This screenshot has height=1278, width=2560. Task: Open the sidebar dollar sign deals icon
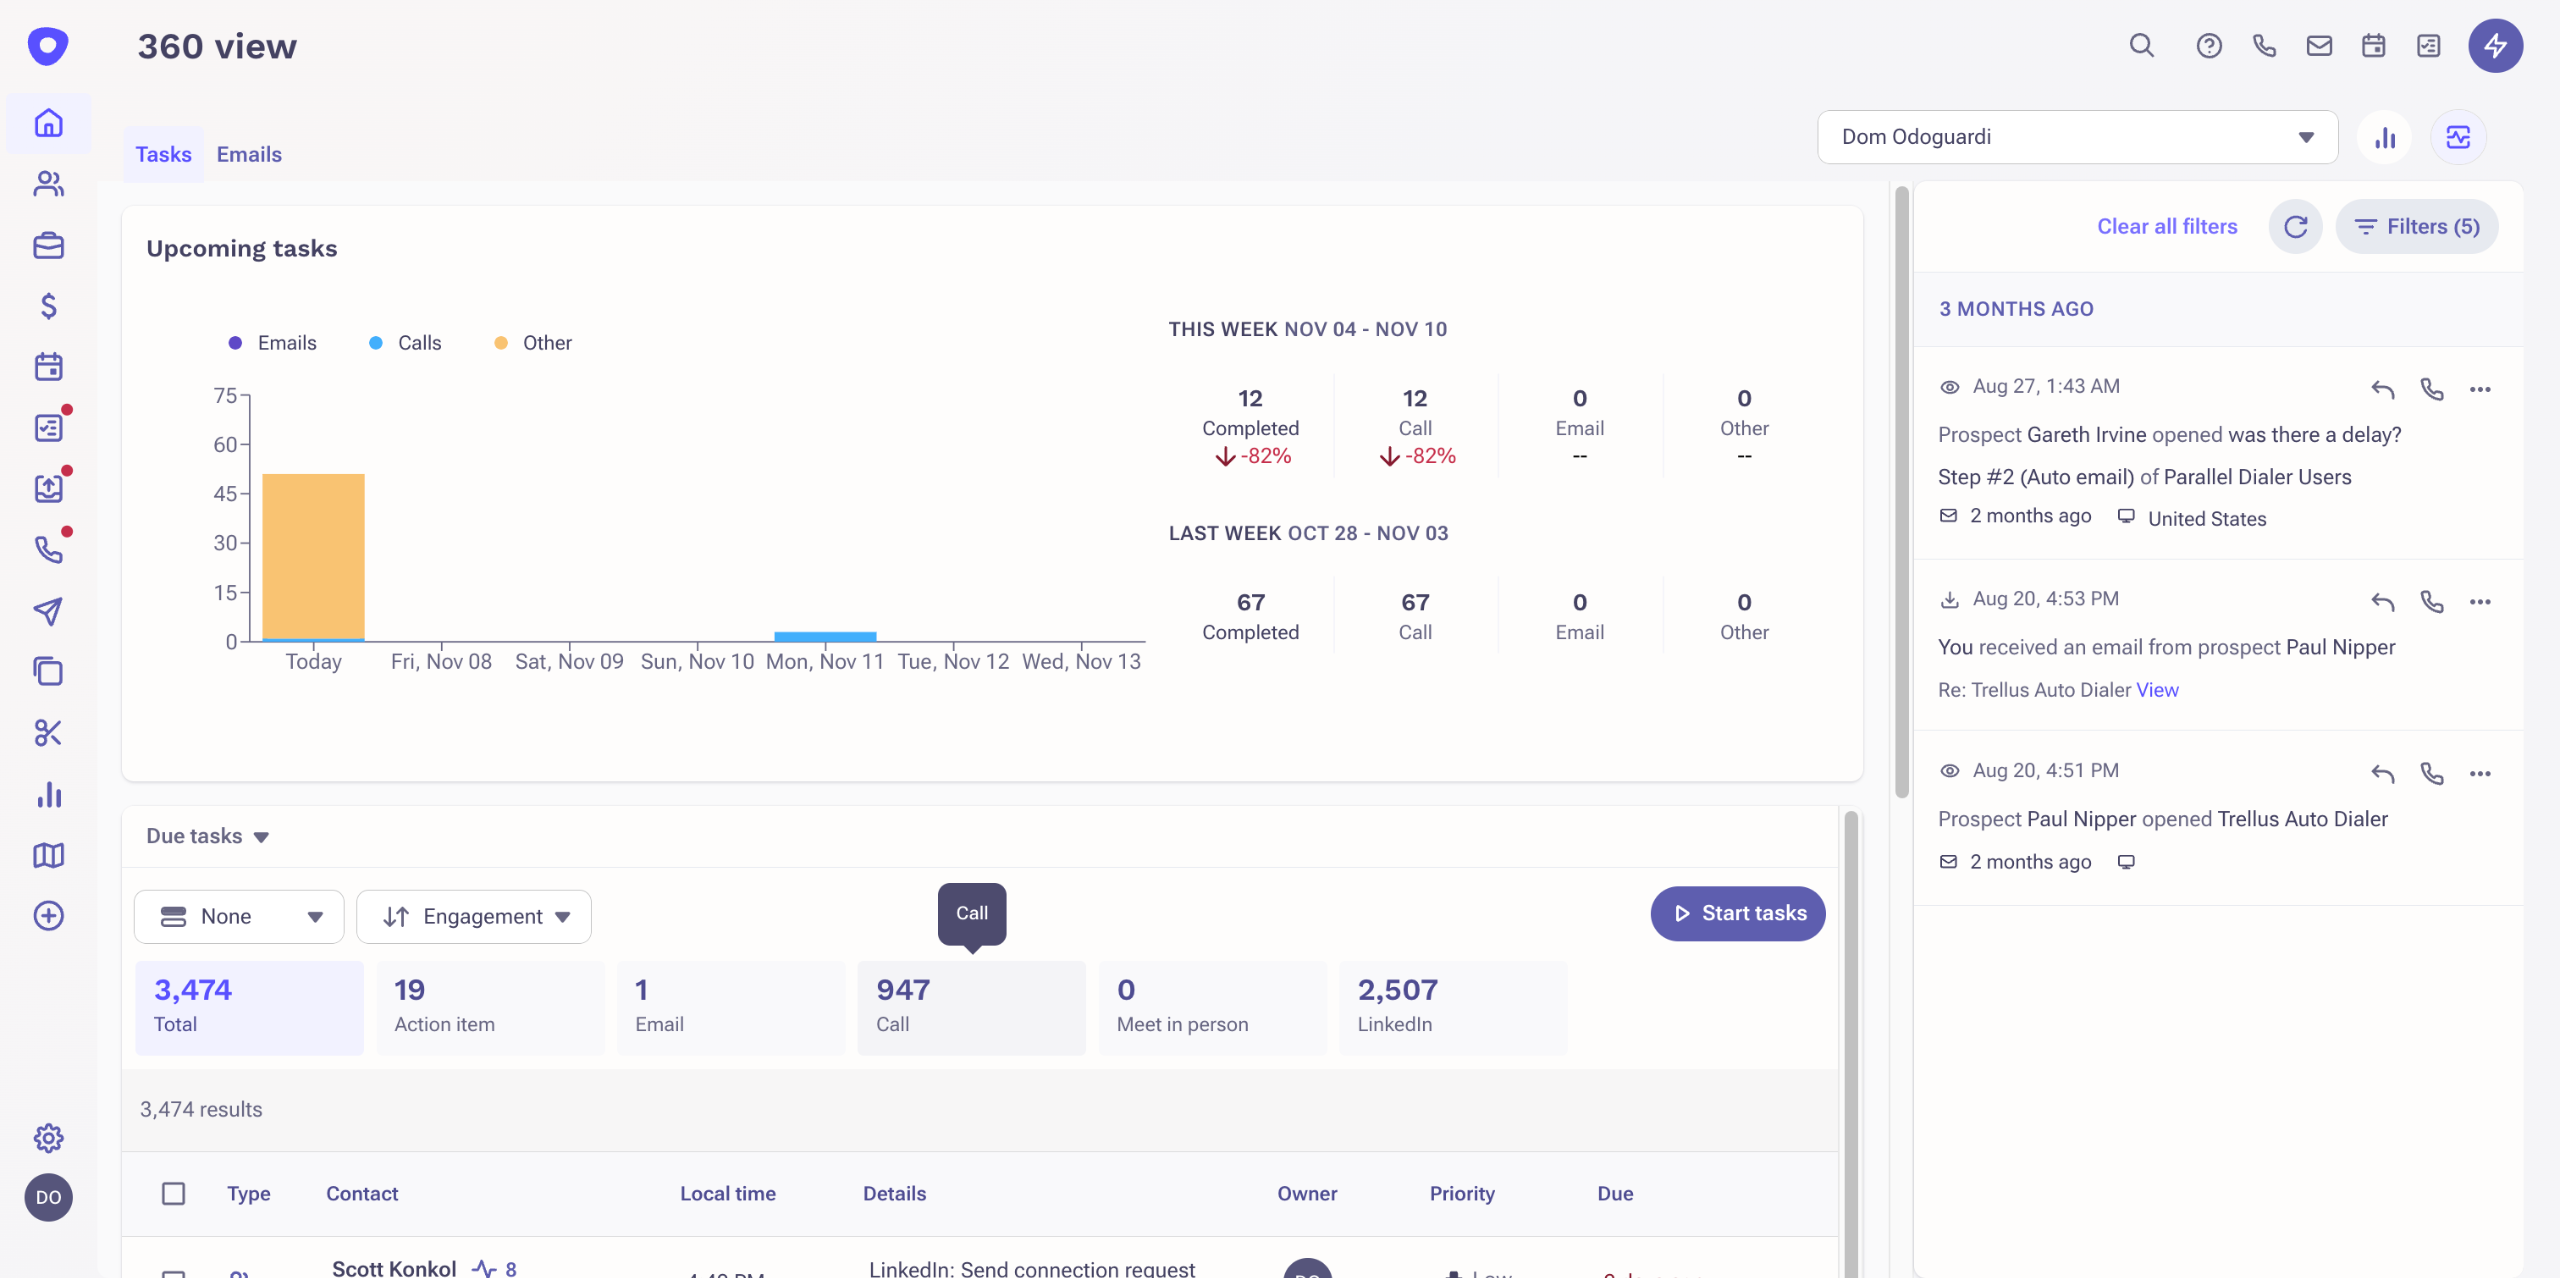[x=48, y=306]
